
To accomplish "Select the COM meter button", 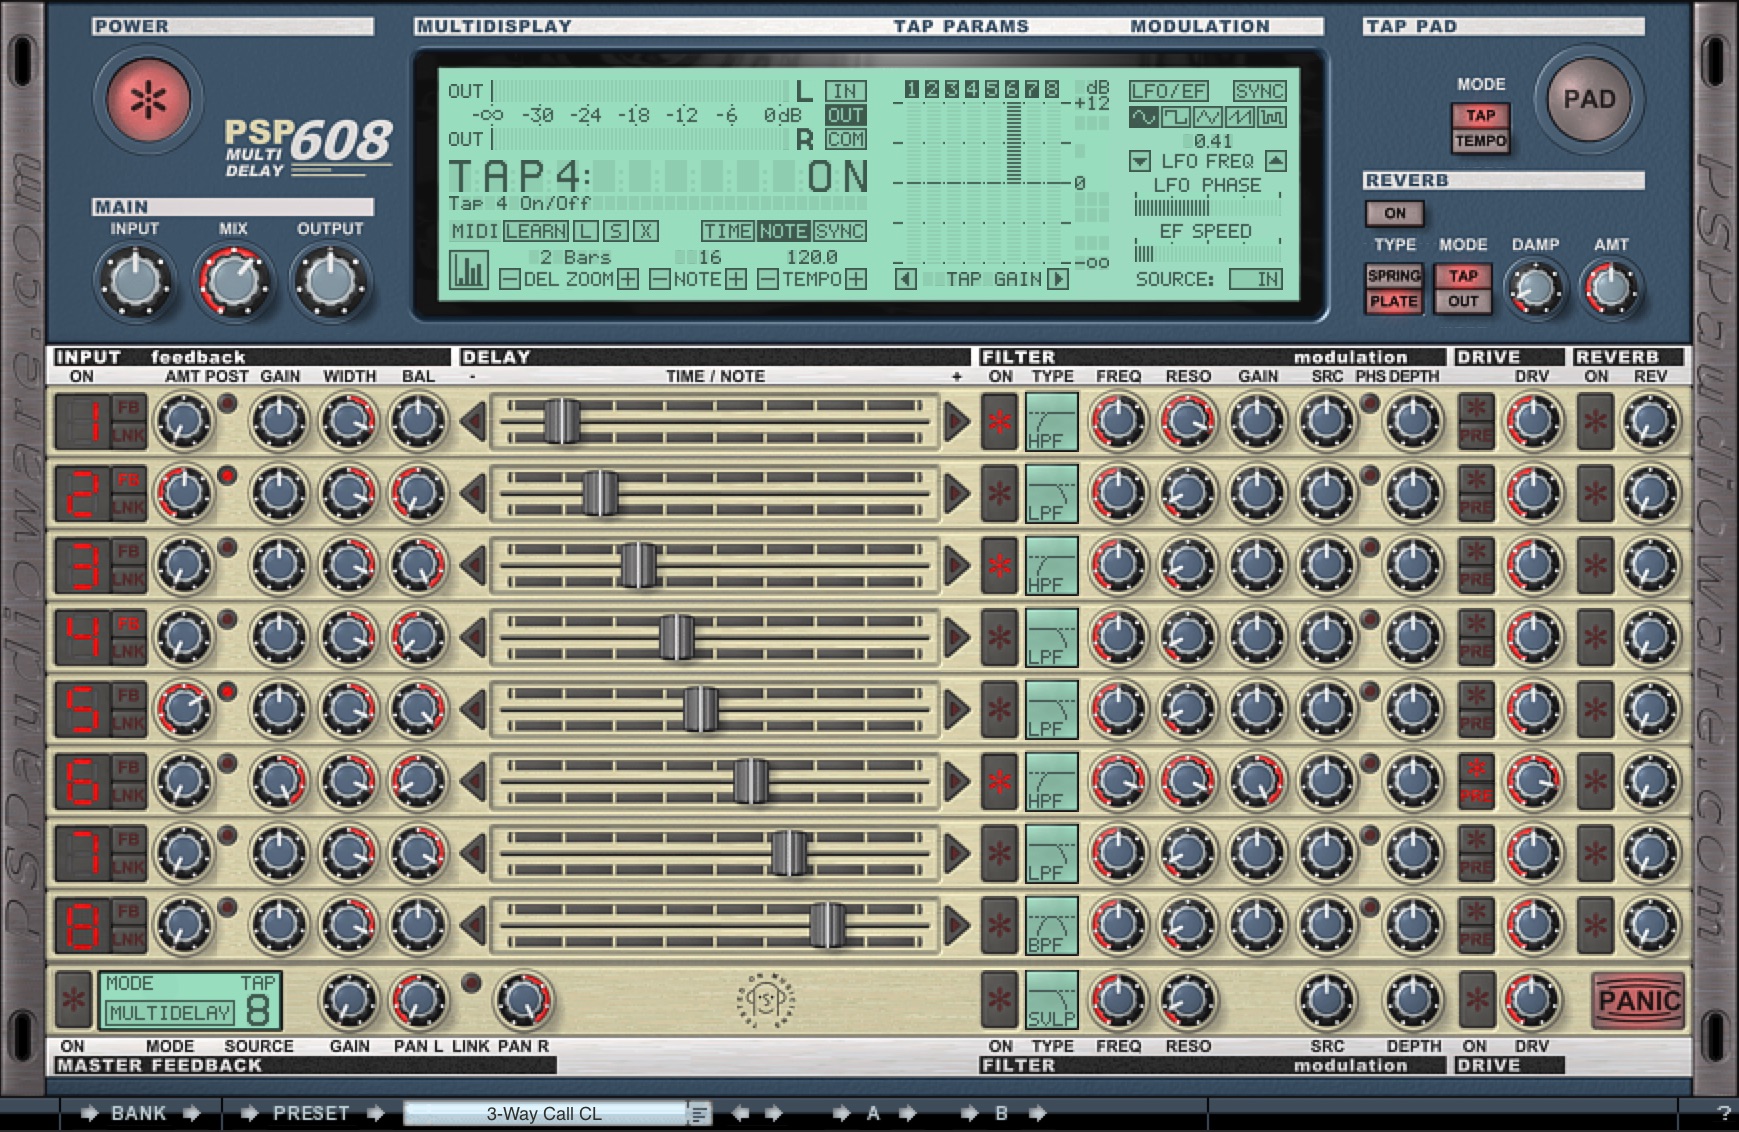I will point(845,139).
